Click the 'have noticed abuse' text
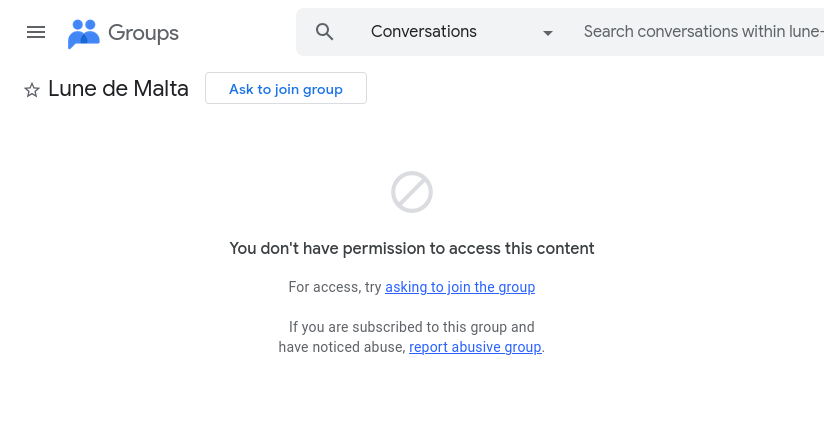Image resolution: width=824 pixels, height=430 pixels. click(341, 347)
